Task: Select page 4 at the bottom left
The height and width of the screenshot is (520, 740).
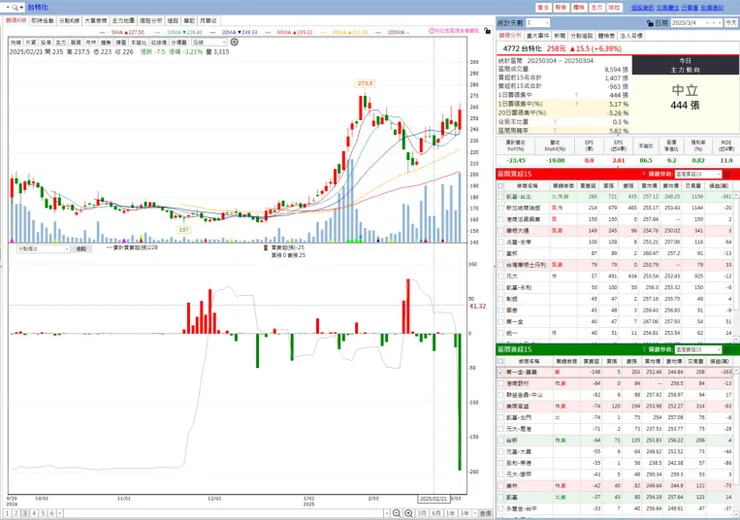Action: pyautogui.click(x=34, y=513)
